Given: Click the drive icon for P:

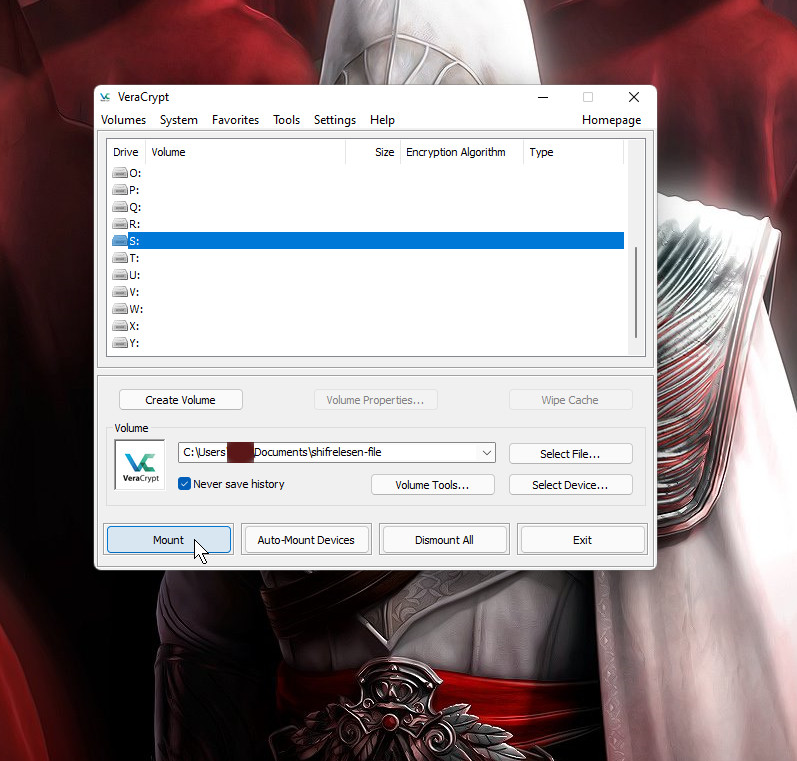Looking at the screenshot, I should click(x=119, y=190).
